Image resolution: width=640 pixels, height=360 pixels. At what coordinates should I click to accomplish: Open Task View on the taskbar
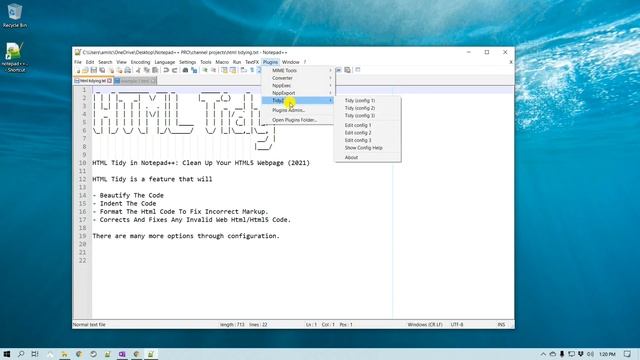click(x=35, y=354)
